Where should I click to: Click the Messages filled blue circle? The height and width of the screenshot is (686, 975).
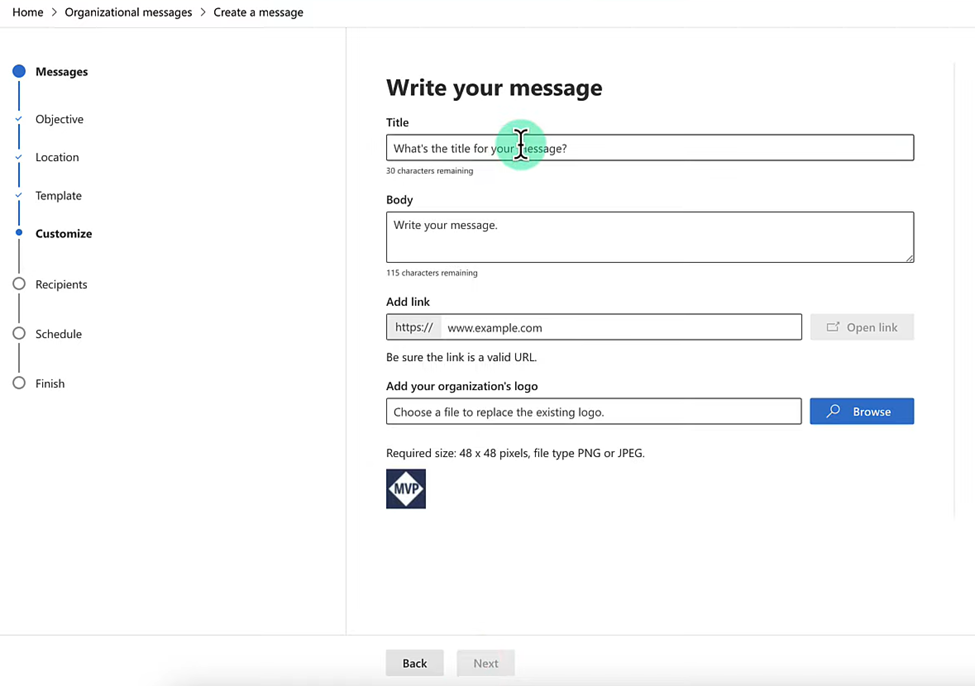coord(19,71)
